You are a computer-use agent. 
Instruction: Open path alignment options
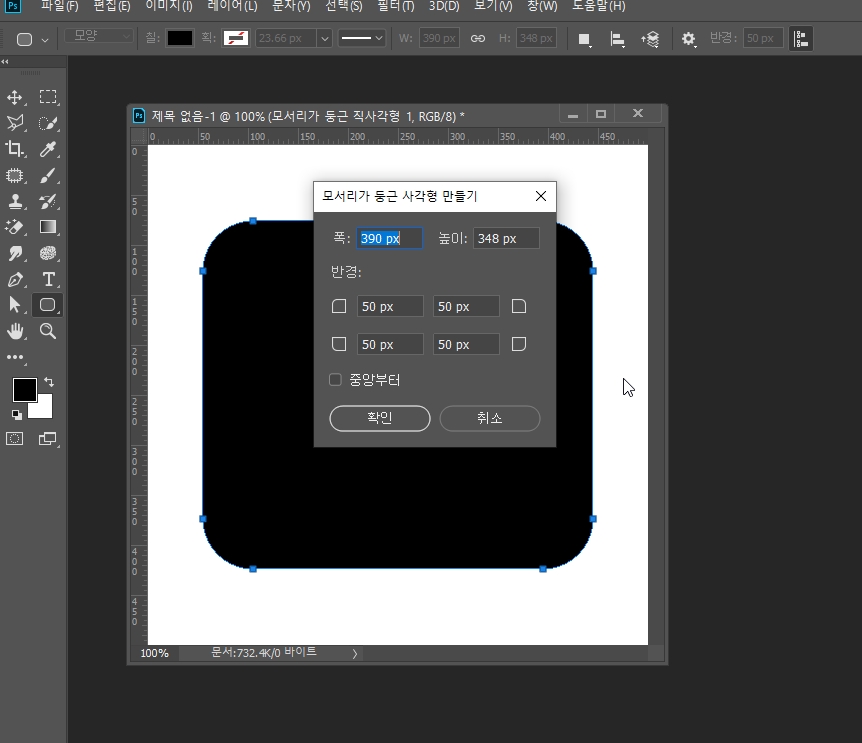click(x=617, y=39)
